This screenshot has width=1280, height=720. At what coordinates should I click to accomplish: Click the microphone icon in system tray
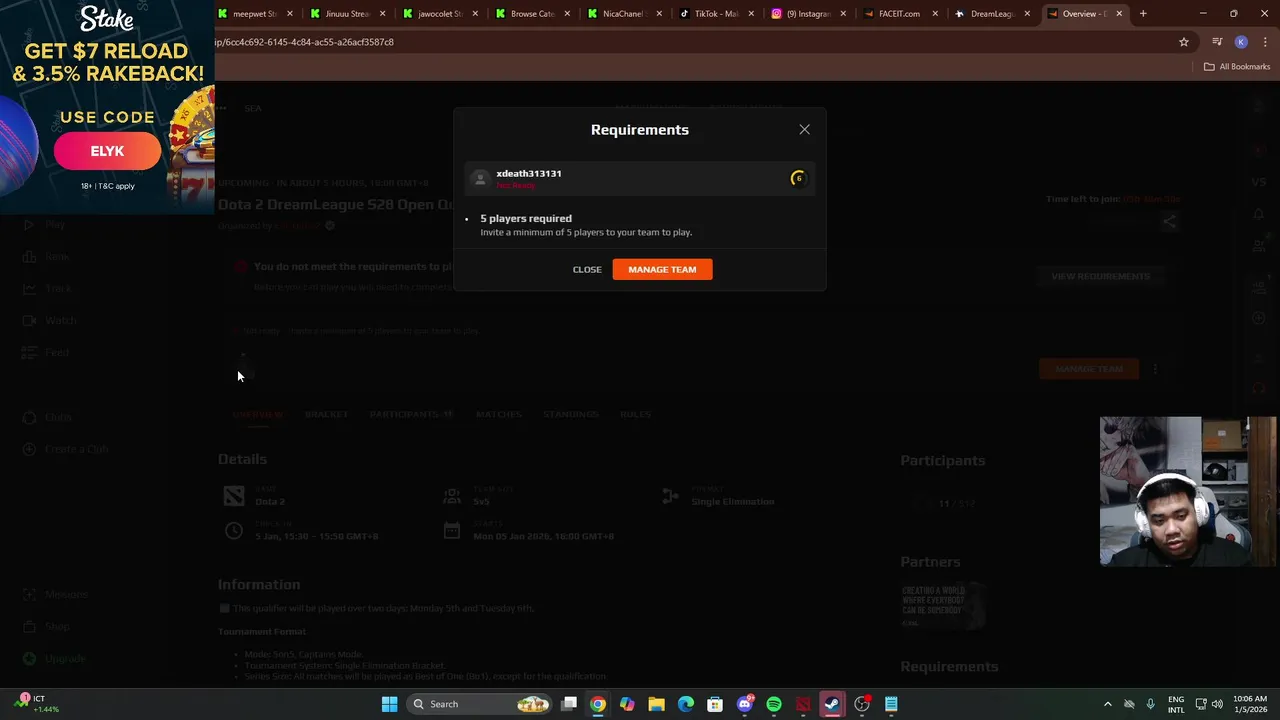point(1151,704)
